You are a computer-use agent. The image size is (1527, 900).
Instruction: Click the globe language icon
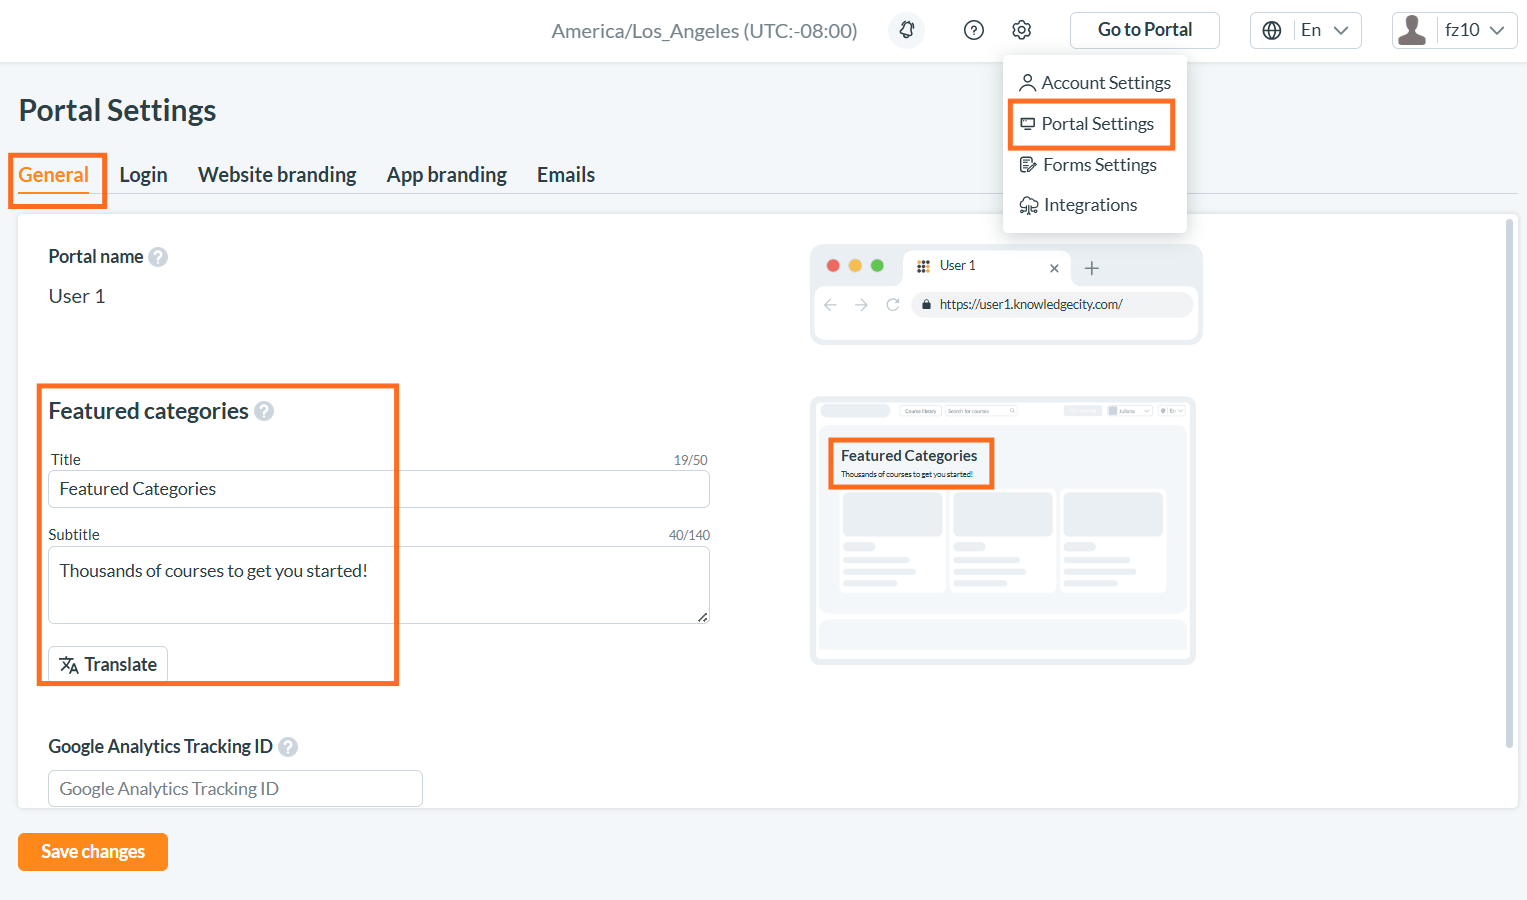tap(1272, 30)
